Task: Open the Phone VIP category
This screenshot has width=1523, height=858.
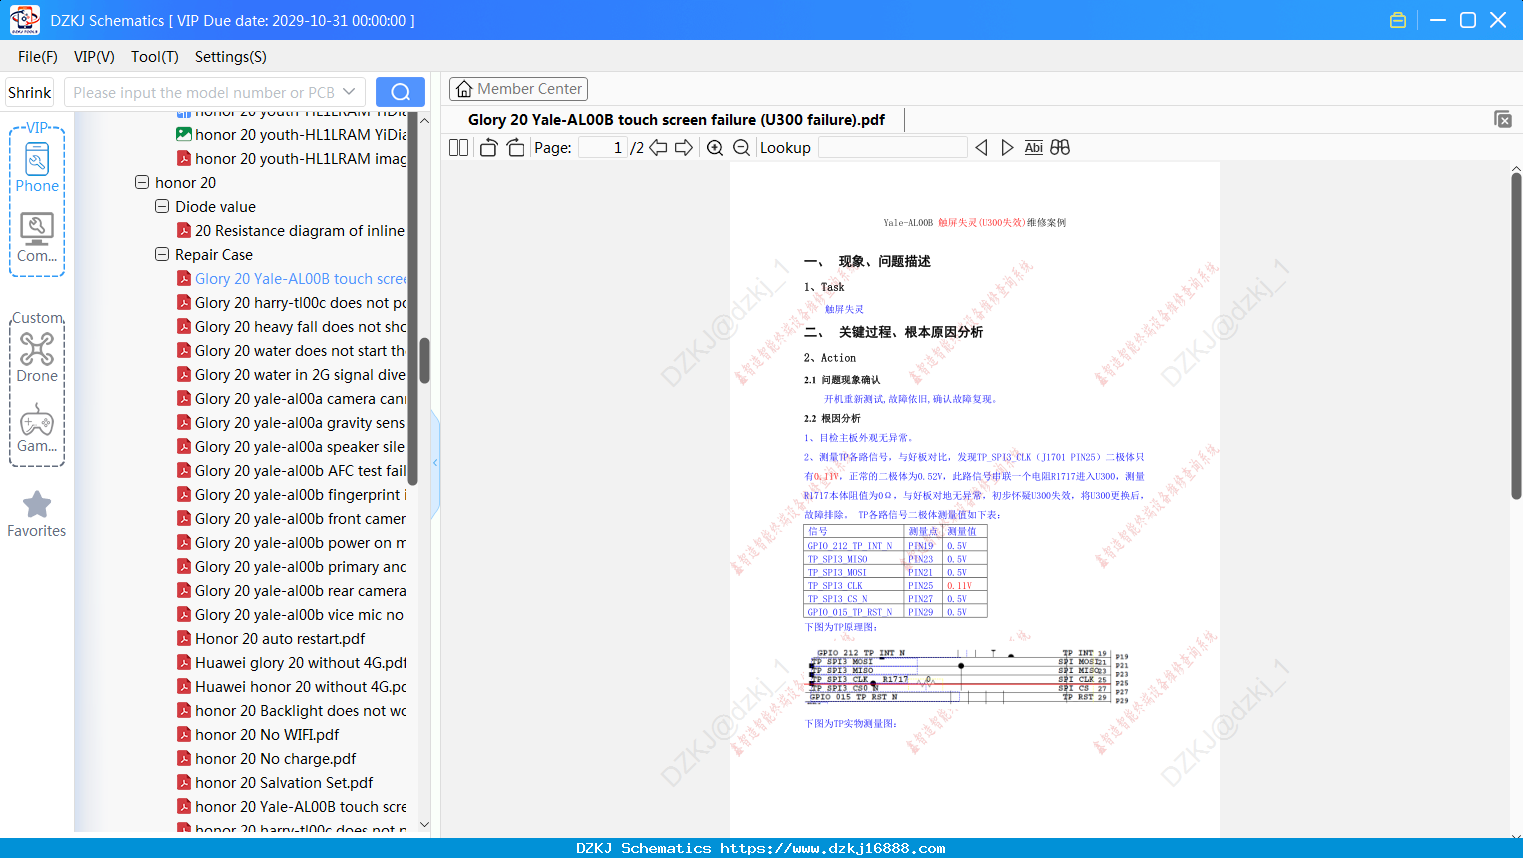Action: coord(37,168)
